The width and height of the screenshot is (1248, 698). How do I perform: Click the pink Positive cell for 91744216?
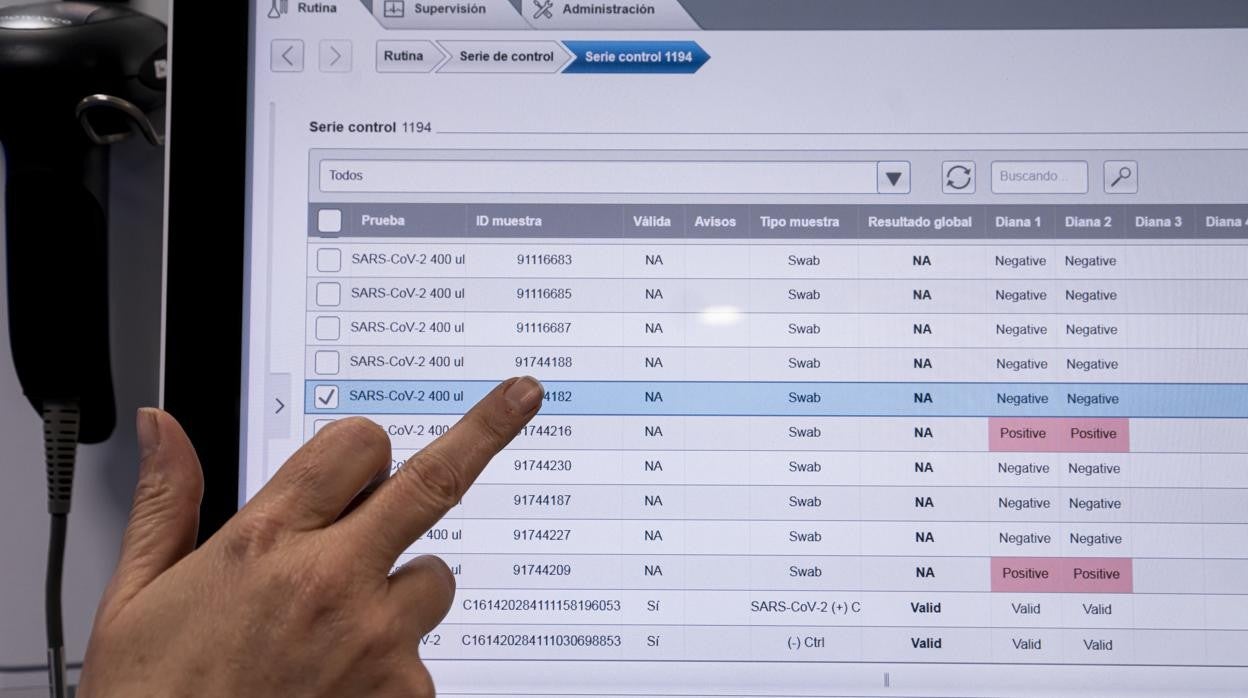pyautogui.click(x=1023, y=434)
